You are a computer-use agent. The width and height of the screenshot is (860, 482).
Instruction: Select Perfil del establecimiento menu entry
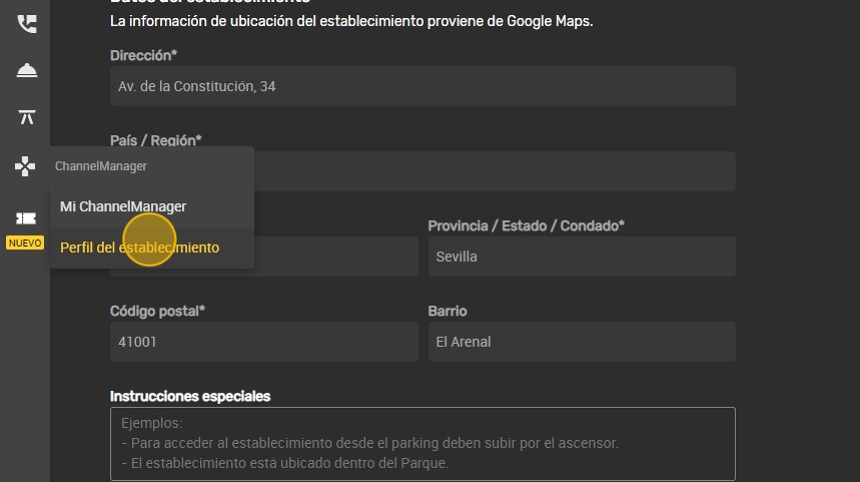[x=139, y=247]
